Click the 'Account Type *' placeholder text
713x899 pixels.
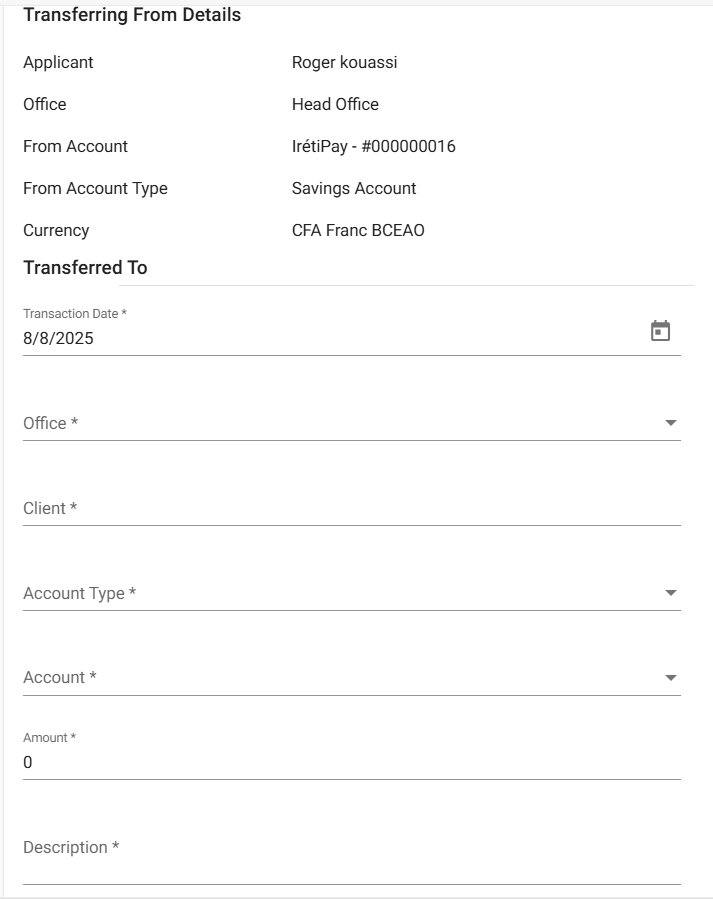click(80, 593)
